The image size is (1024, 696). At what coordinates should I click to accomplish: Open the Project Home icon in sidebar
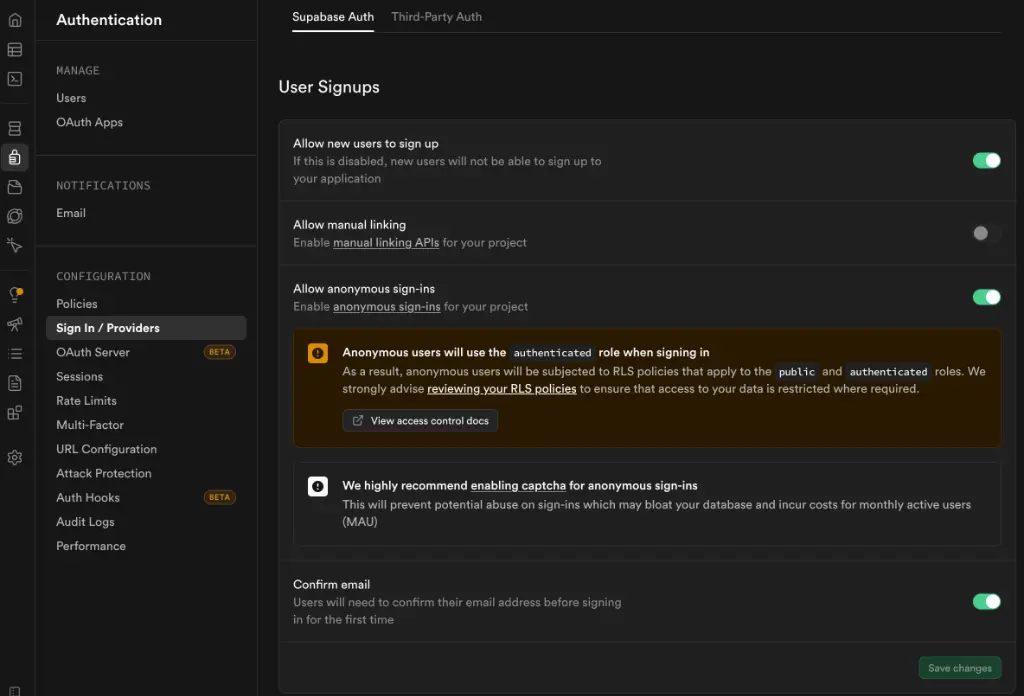point(15,20)
